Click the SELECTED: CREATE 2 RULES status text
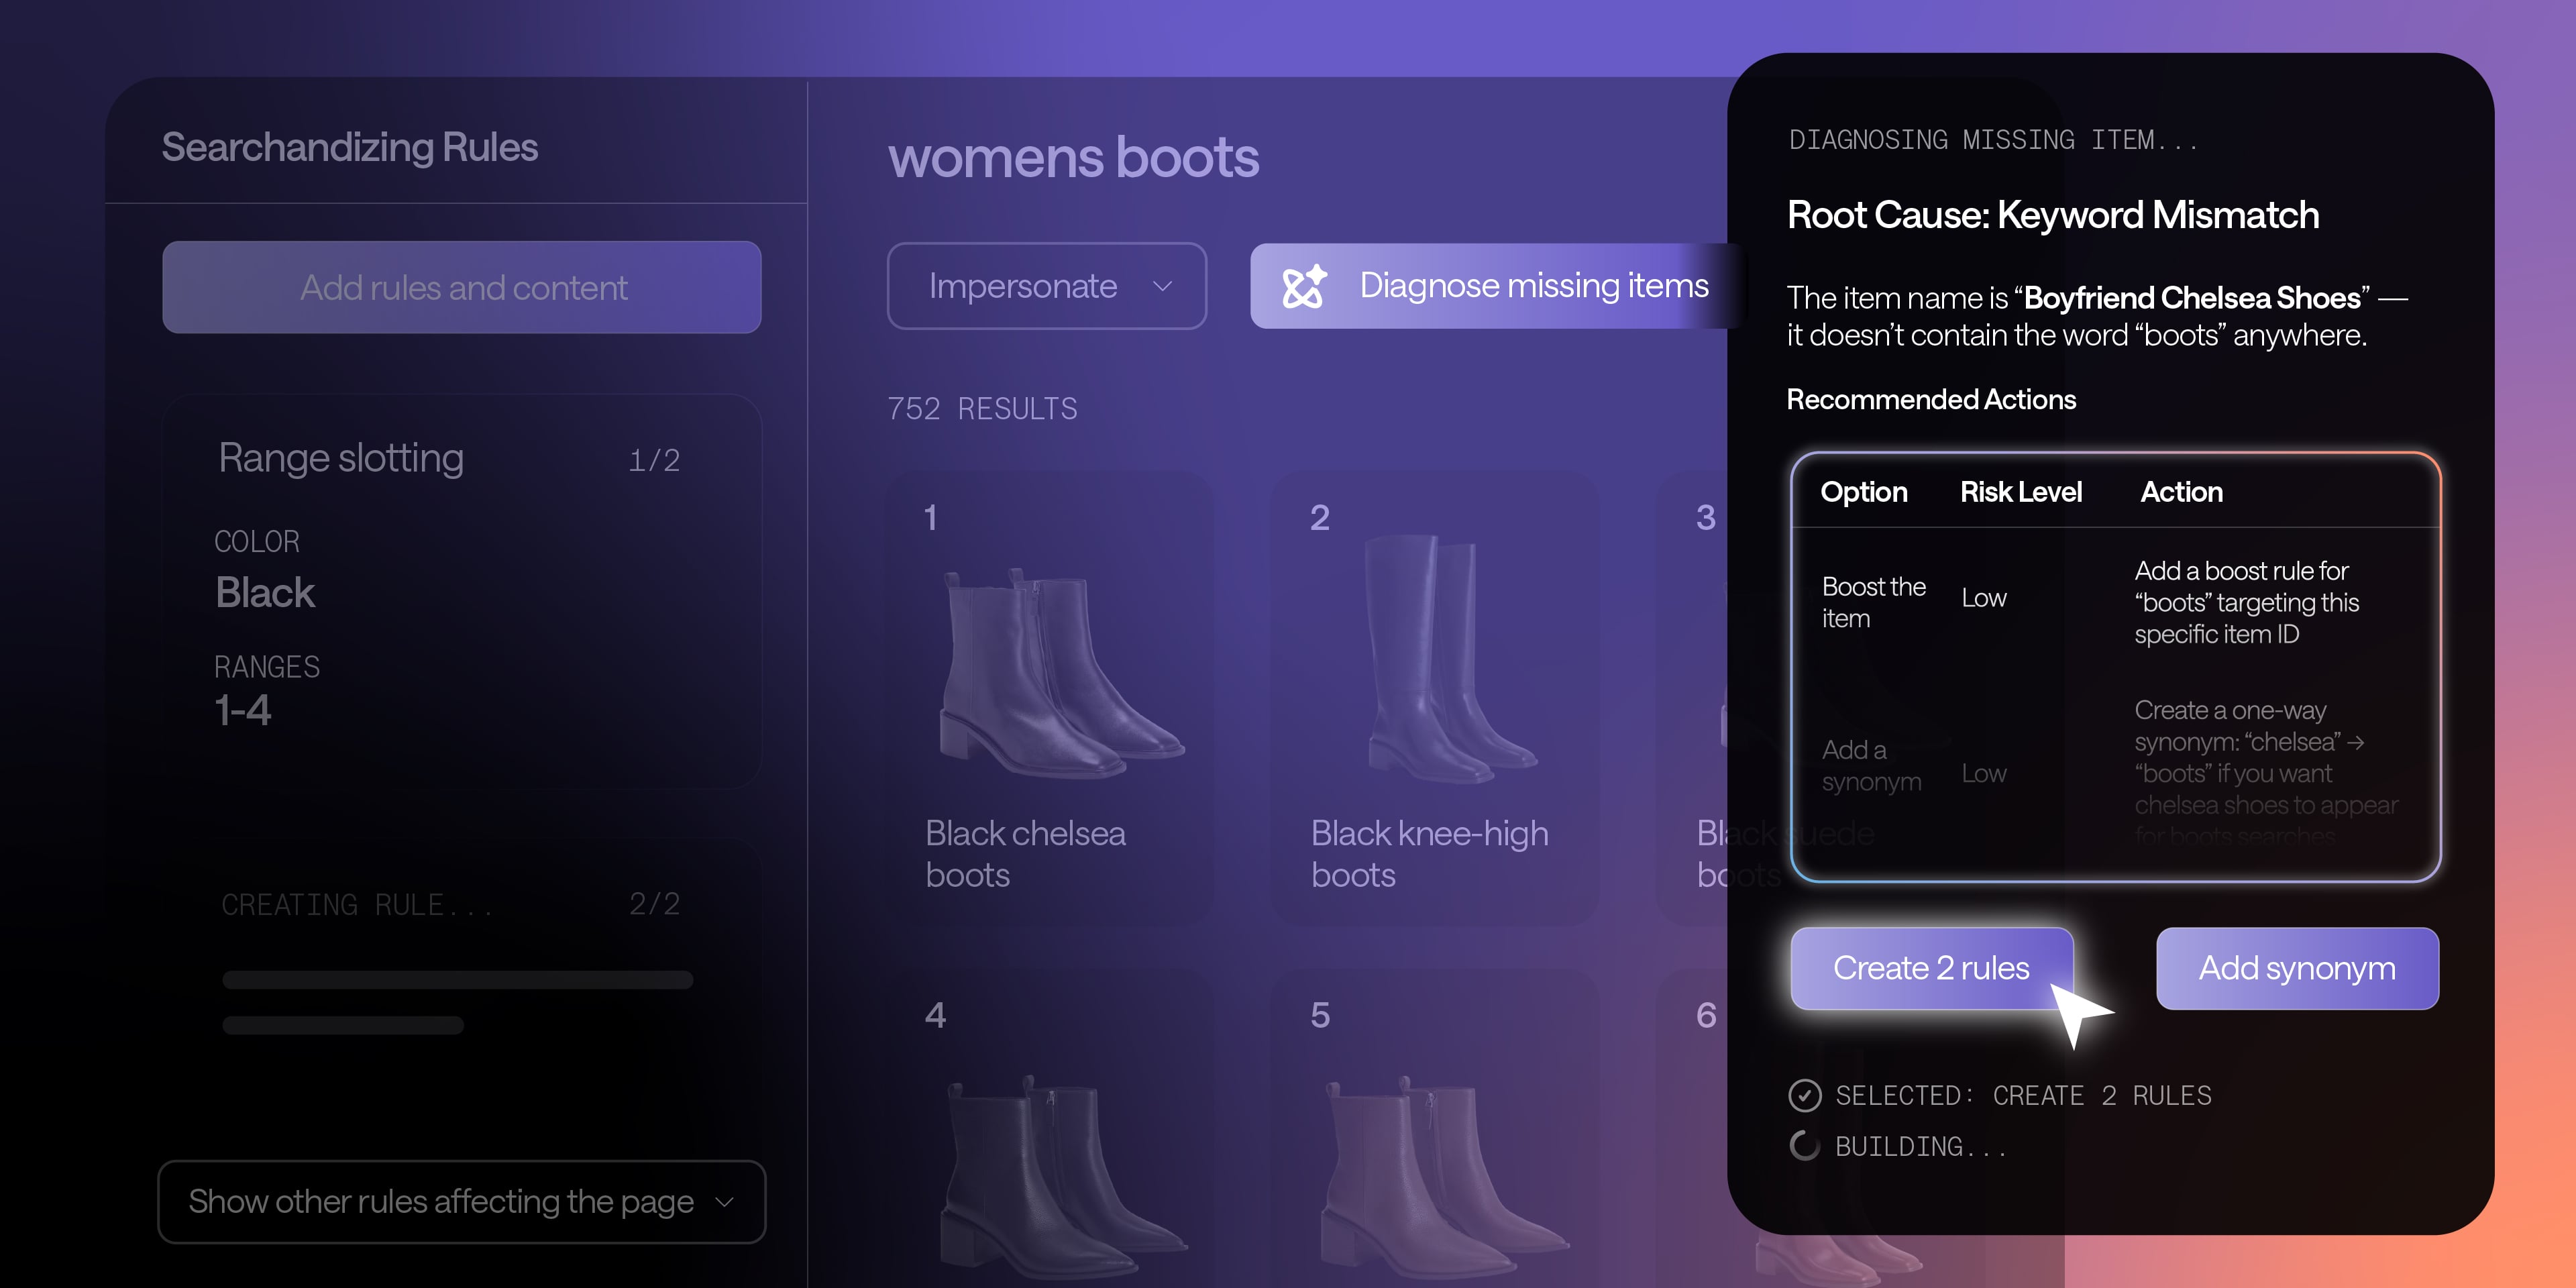Image resolution: width=2576 pixels, height=1288 pixels. pos(2023,1096)
